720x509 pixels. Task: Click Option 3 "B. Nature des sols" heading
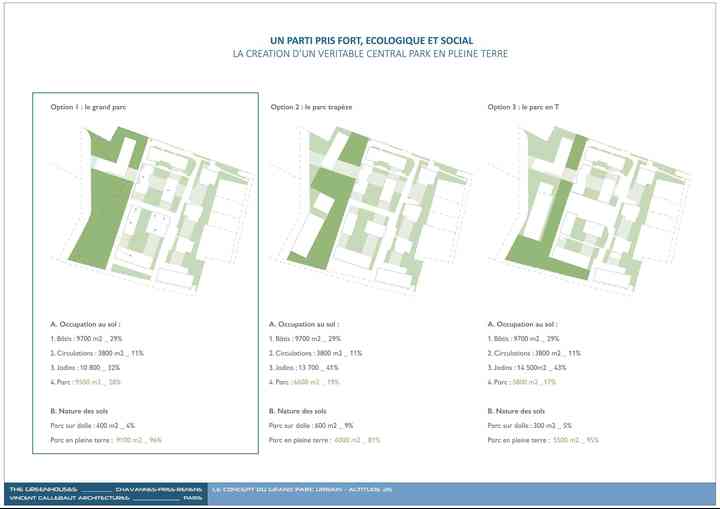[x=516, y=411]
